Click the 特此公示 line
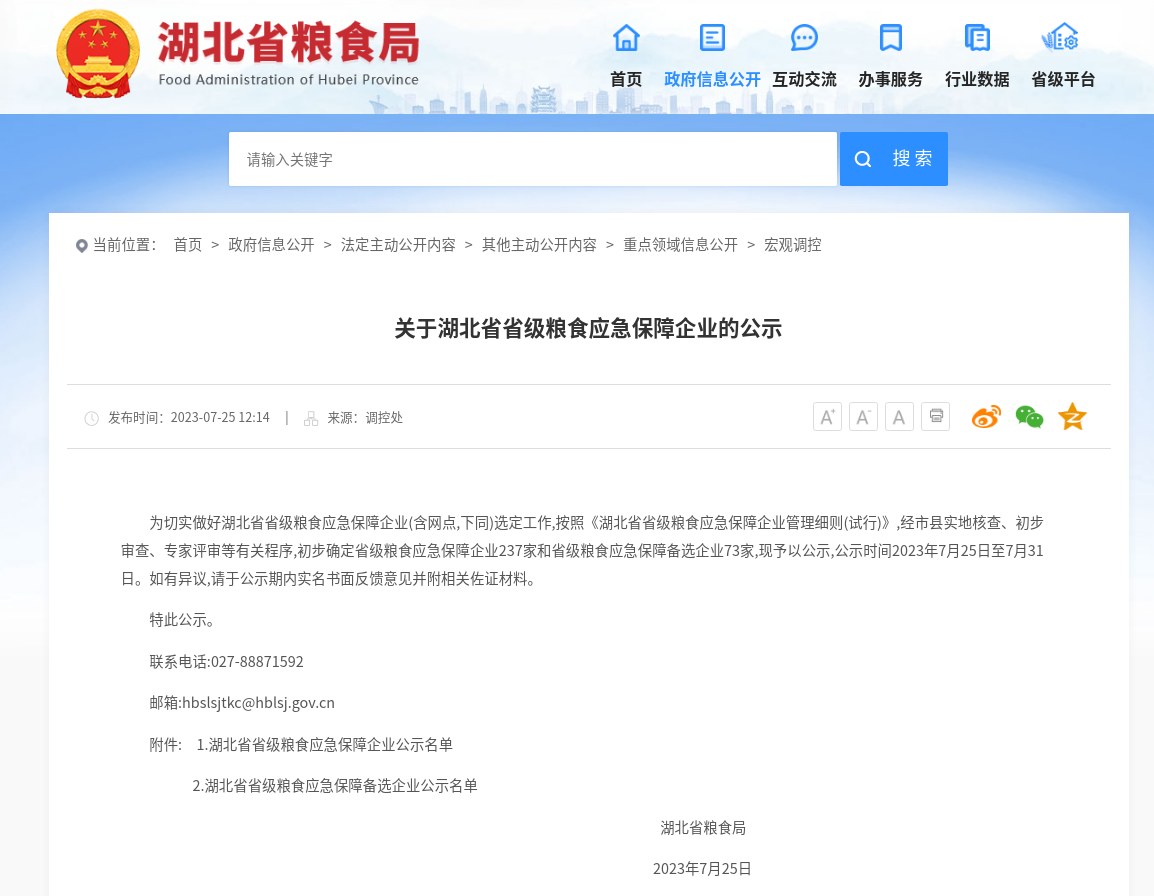1154x896 pixels. 183,620
